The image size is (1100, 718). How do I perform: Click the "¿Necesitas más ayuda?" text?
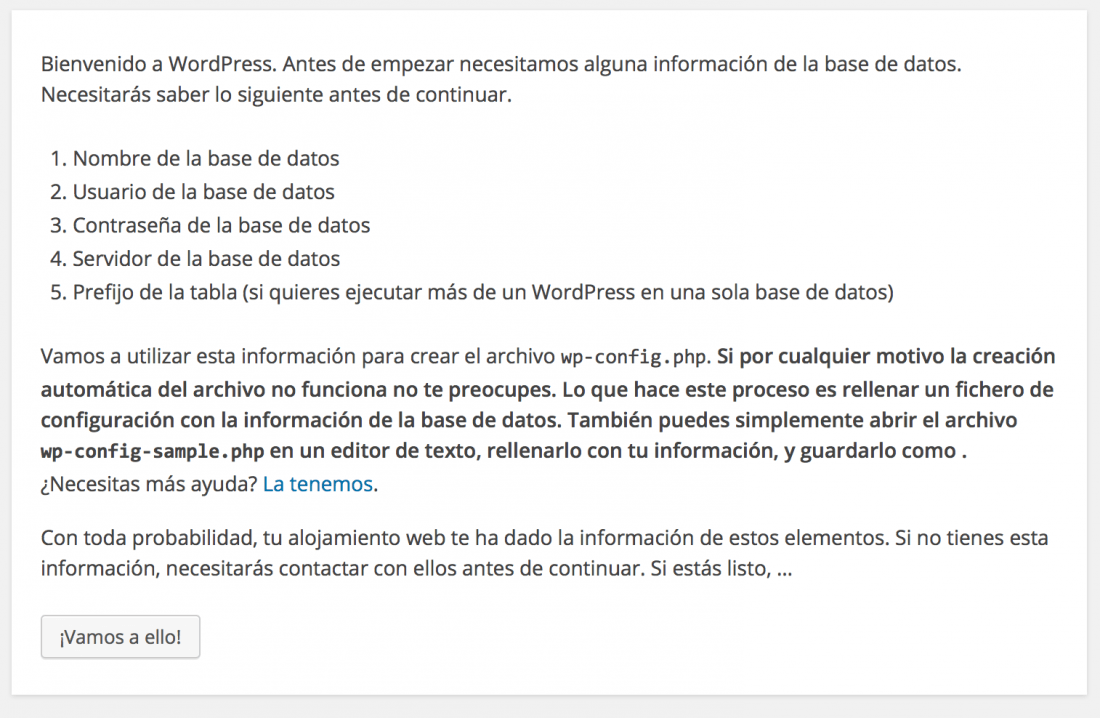(149, 484)
